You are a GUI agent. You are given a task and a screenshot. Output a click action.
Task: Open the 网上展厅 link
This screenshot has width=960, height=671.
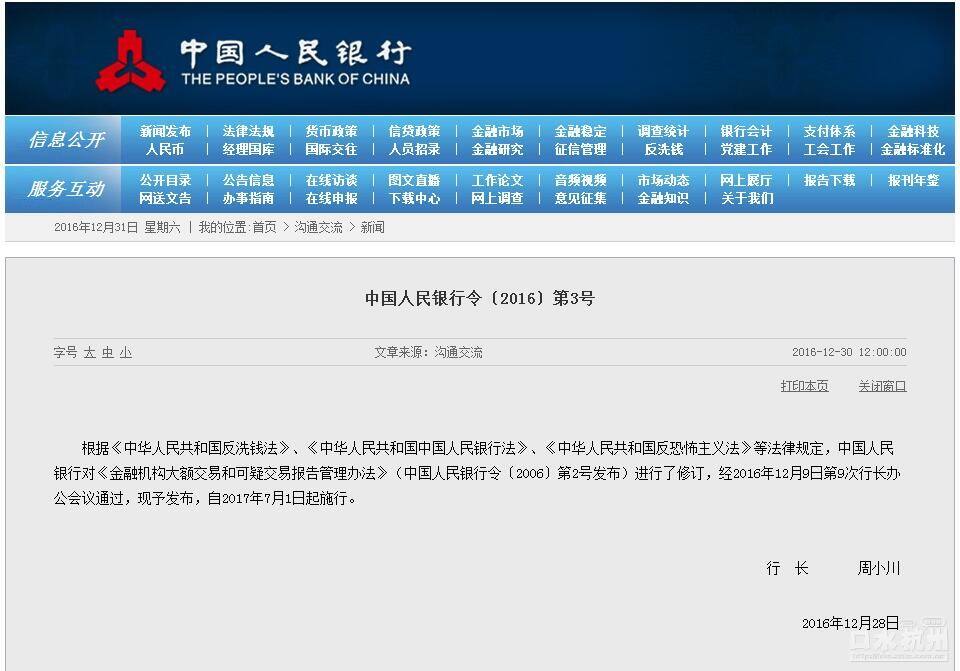coord(746,181)
